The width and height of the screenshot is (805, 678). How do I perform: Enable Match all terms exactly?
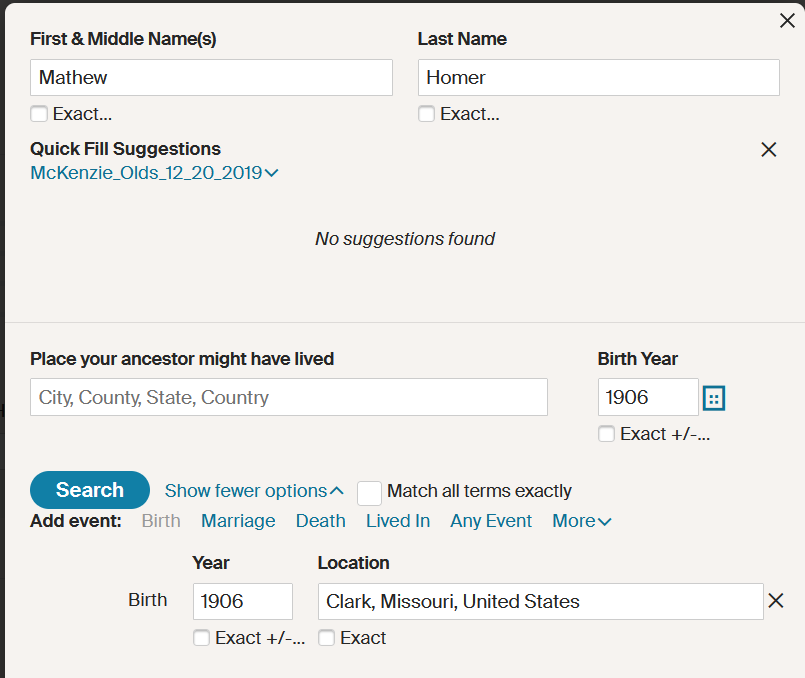point(370,492)
